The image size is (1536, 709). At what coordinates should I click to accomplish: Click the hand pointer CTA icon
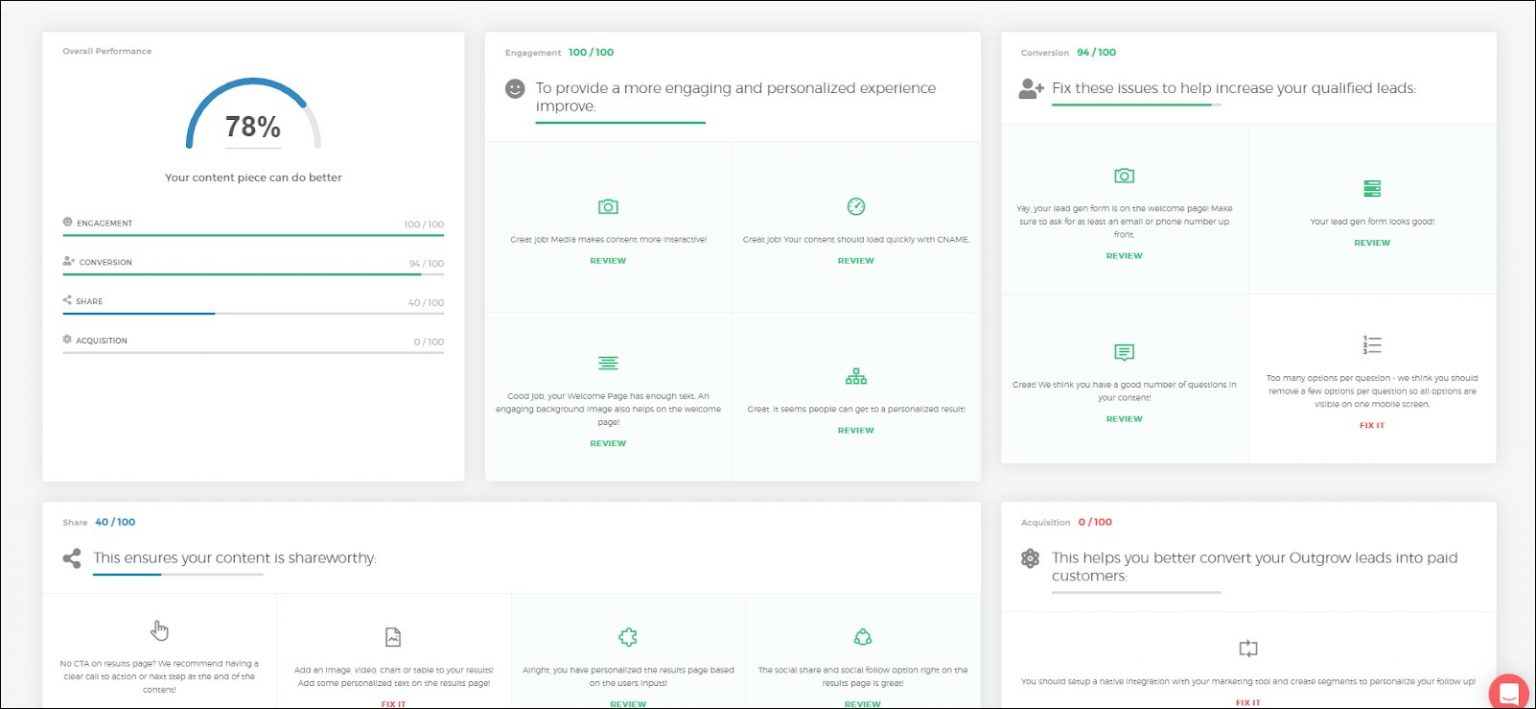[160, 630]
